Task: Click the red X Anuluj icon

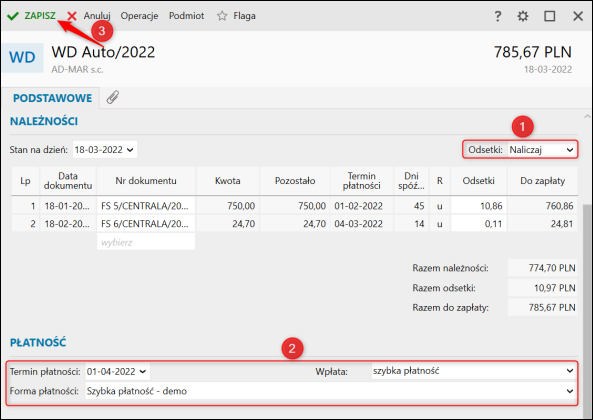Action: point(72,16)
